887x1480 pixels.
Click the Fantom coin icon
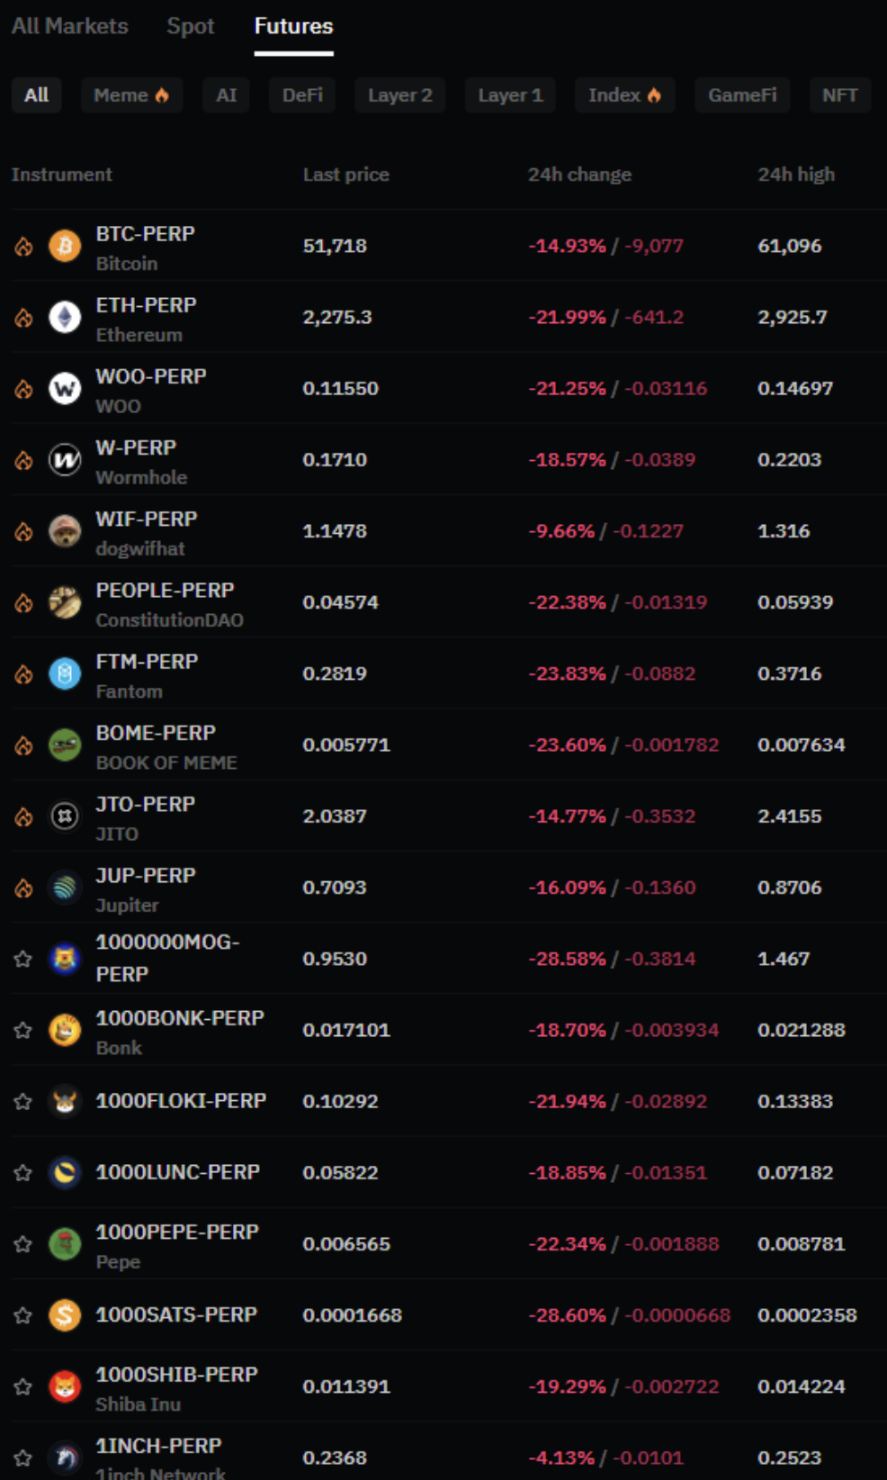[x=65, y=674]
